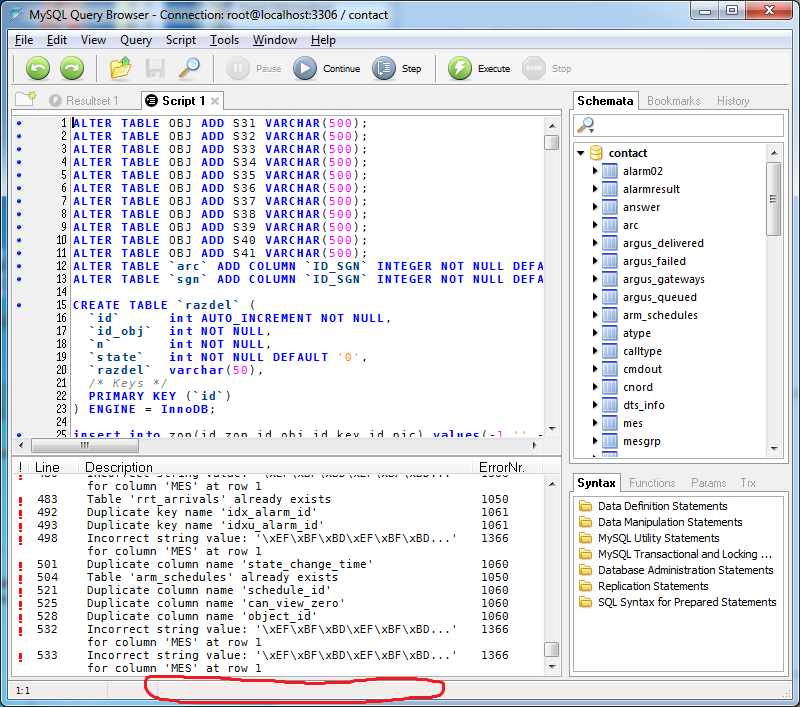The height and width of the screenshot is (707, 801).
Task: Expand the dts_info table node
Action: [x=595, y=405]
